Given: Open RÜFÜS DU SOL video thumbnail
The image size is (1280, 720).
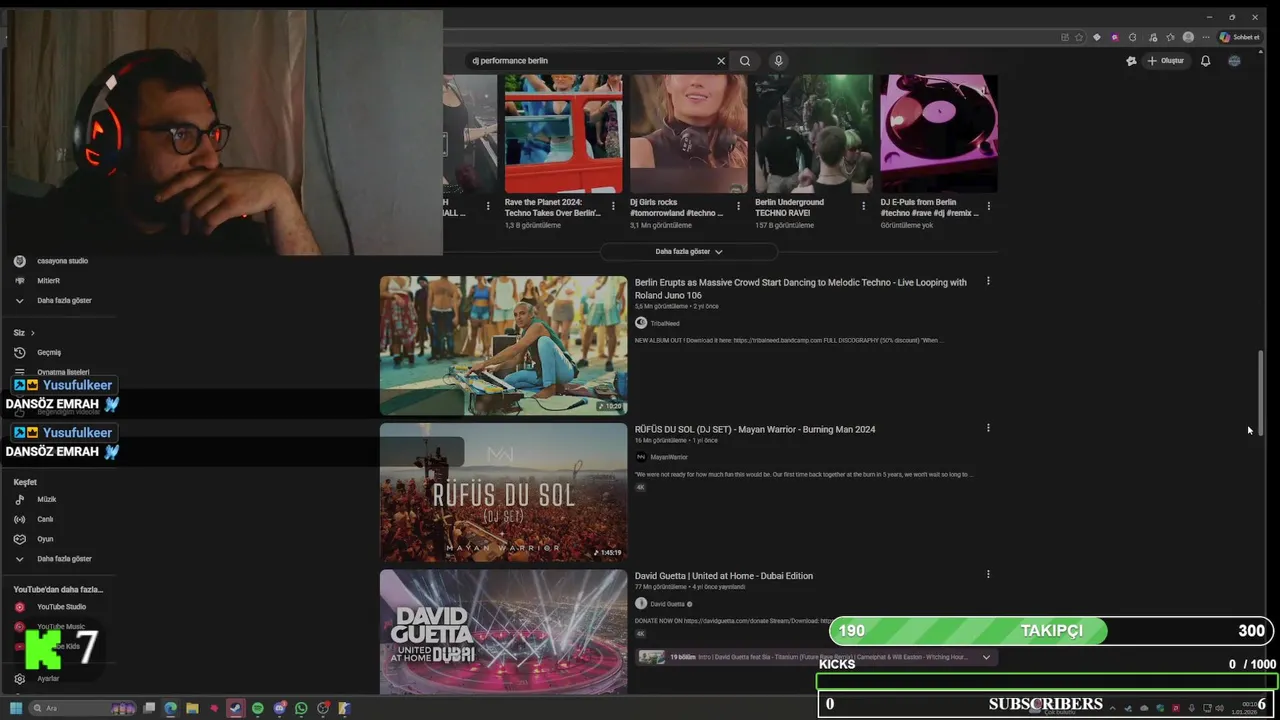Looking at the screenshot, I should point(503,492).
